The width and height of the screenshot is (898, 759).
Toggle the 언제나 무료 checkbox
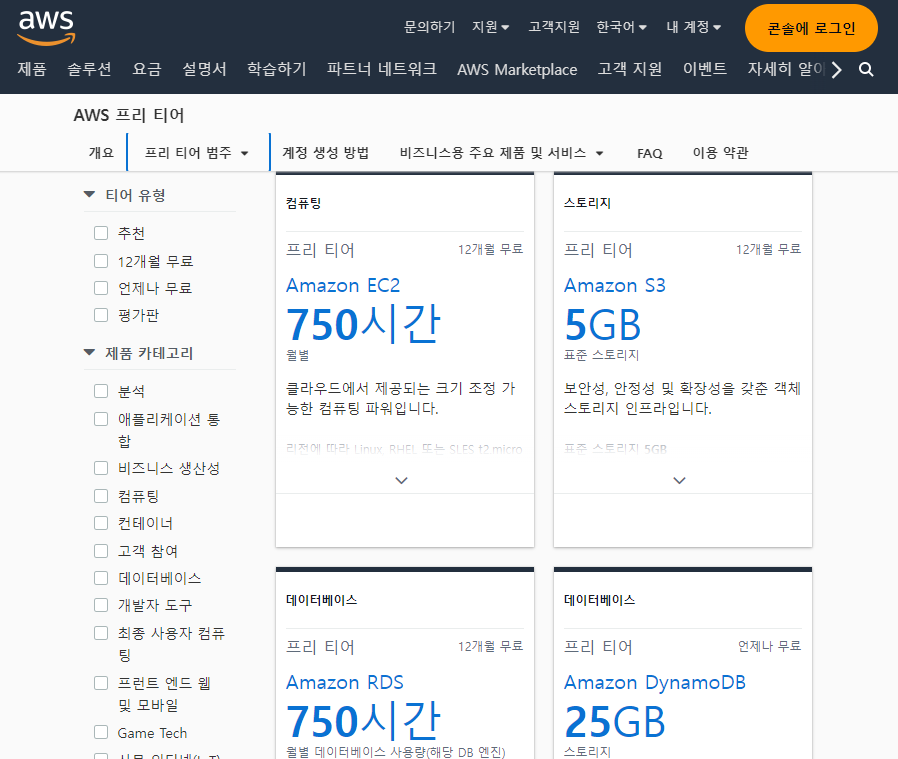(x=101, y=288)
